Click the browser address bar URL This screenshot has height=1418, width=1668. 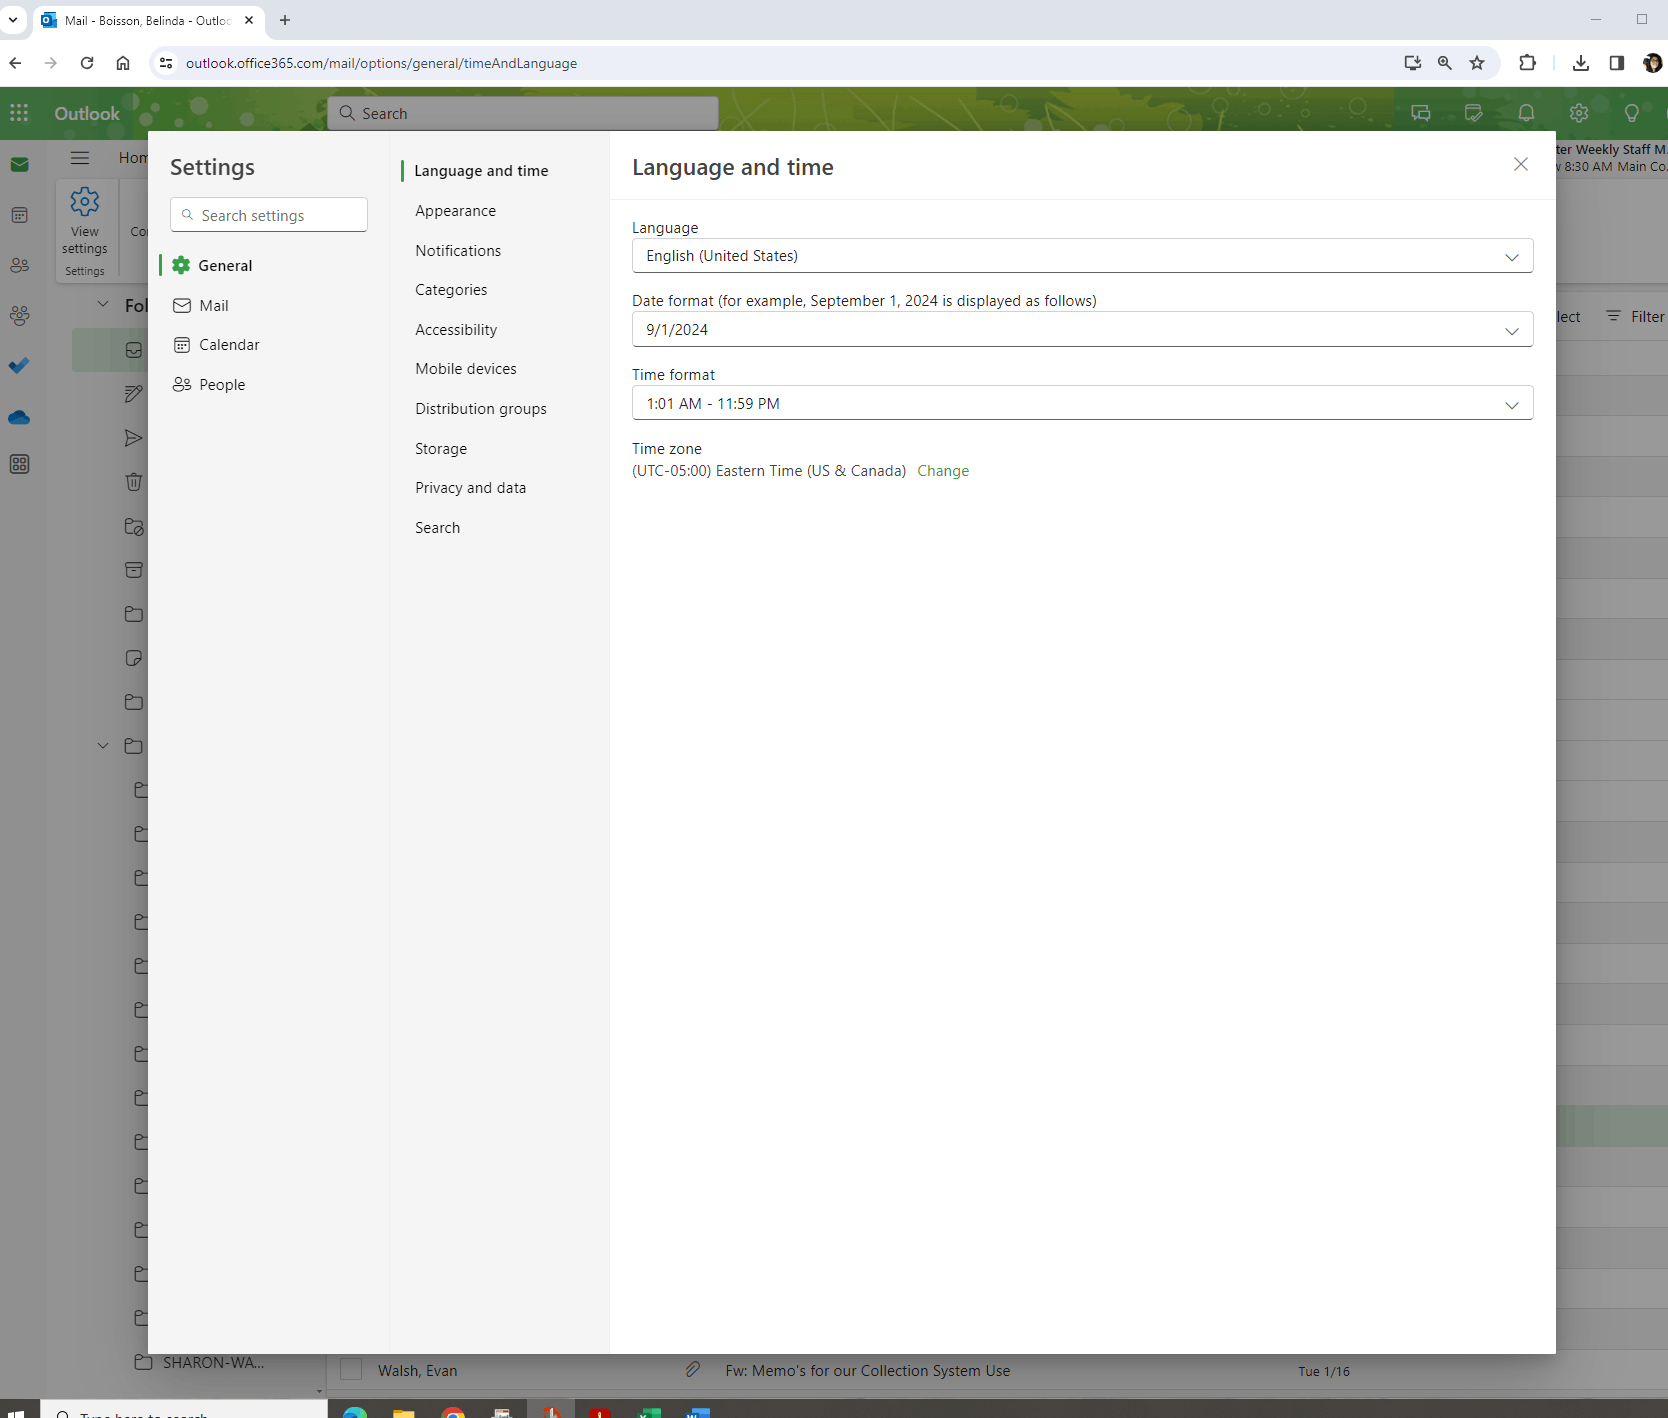pyautogui.click(x=381, y=63)
